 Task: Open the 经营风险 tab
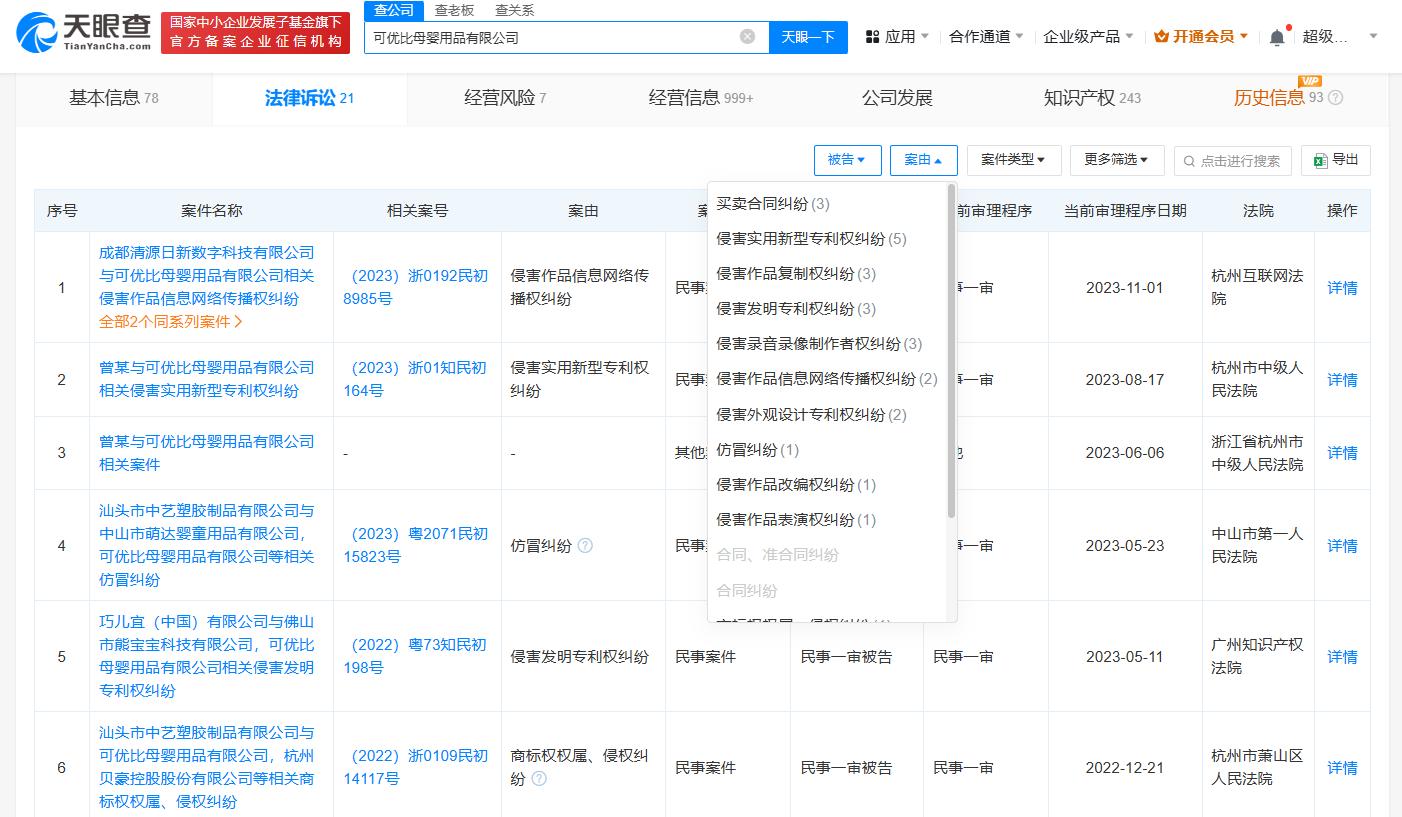(505, 98)
